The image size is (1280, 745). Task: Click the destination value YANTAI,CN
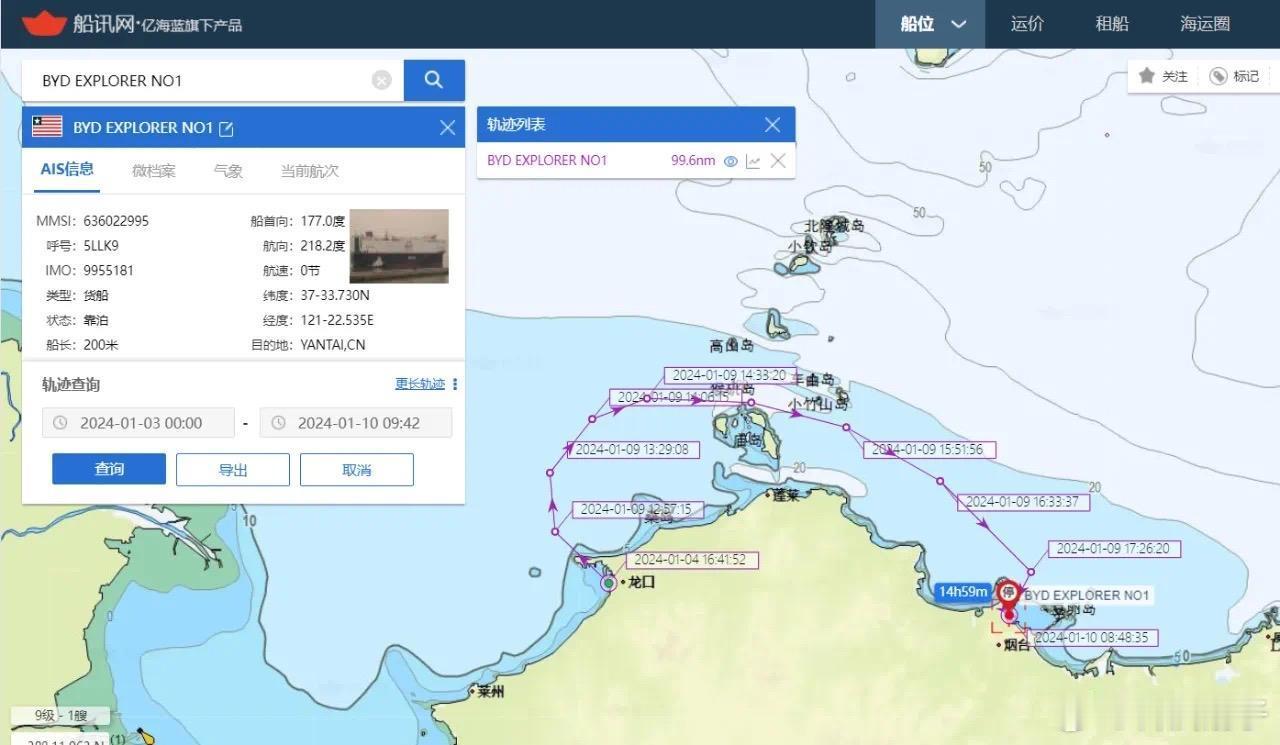(333, 345)
